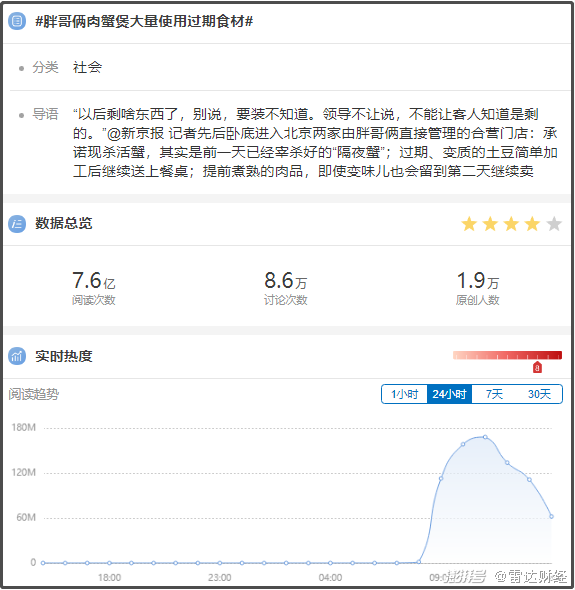Click the 7.6亿 阅读次数 statistic

tap(94, 288)
